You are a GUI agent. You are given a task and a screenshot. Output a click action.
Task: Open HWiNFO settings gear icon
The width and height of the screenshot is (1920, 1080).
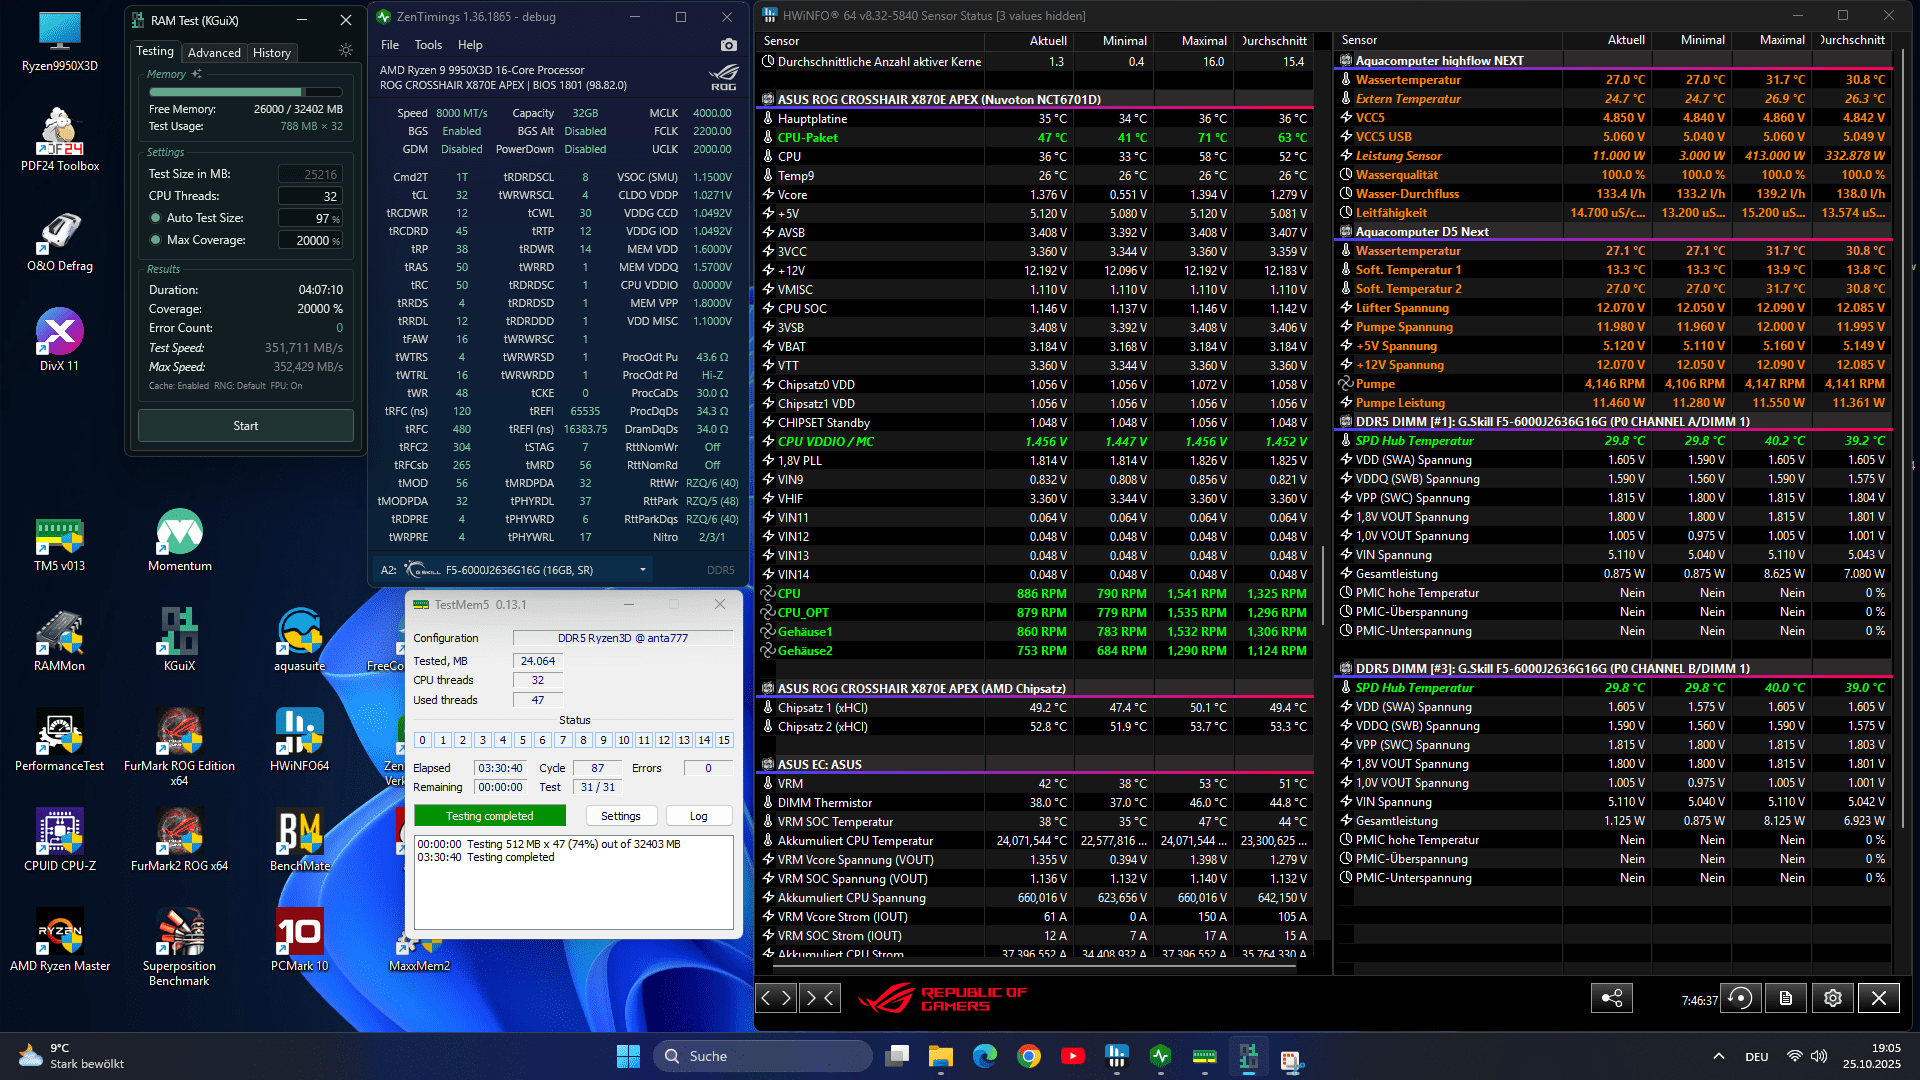1832,998
